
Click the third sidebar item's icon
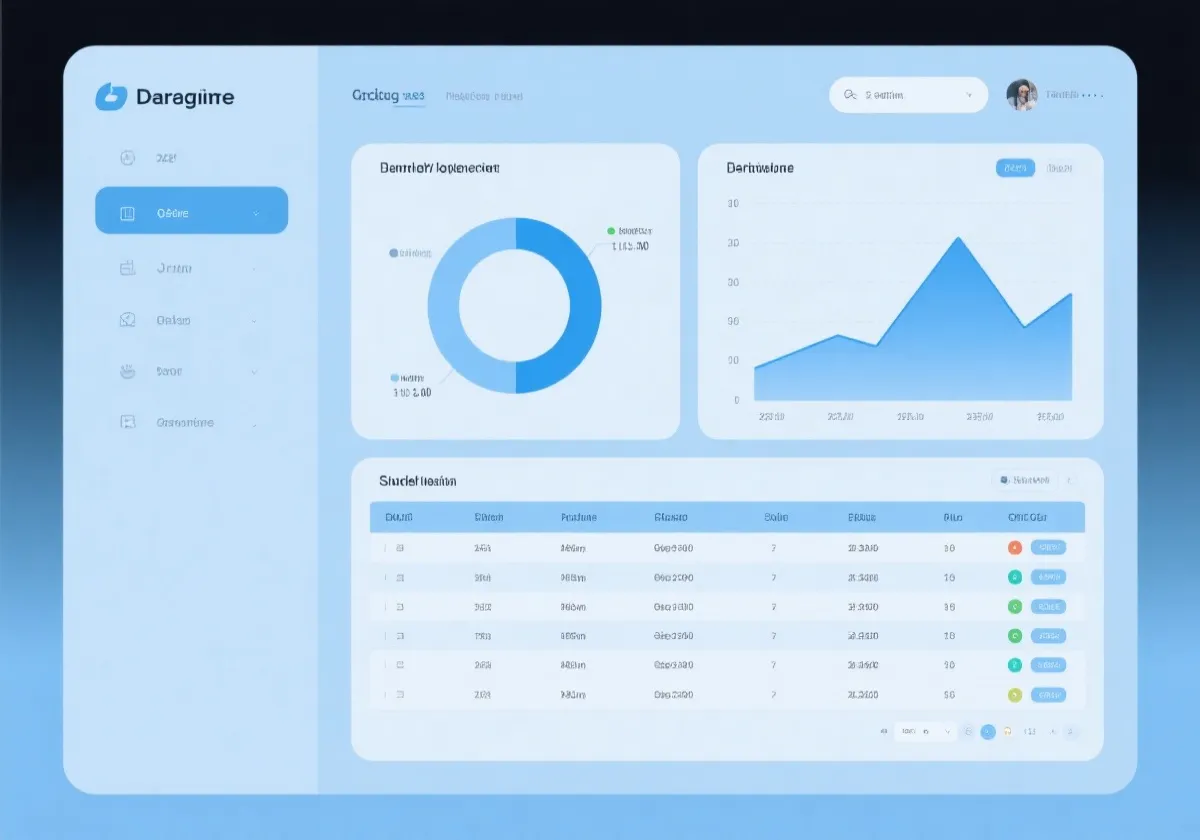click(x=127, y=268)
